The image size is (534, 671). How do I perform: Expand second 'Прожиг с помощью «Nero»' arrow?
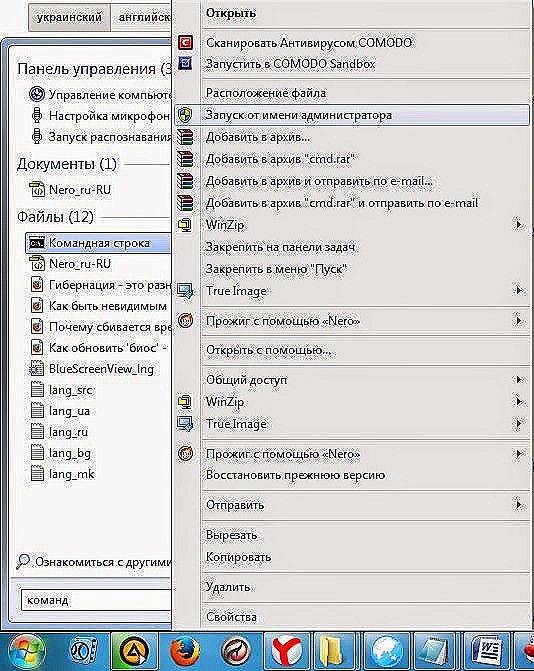tap(519, 454)
